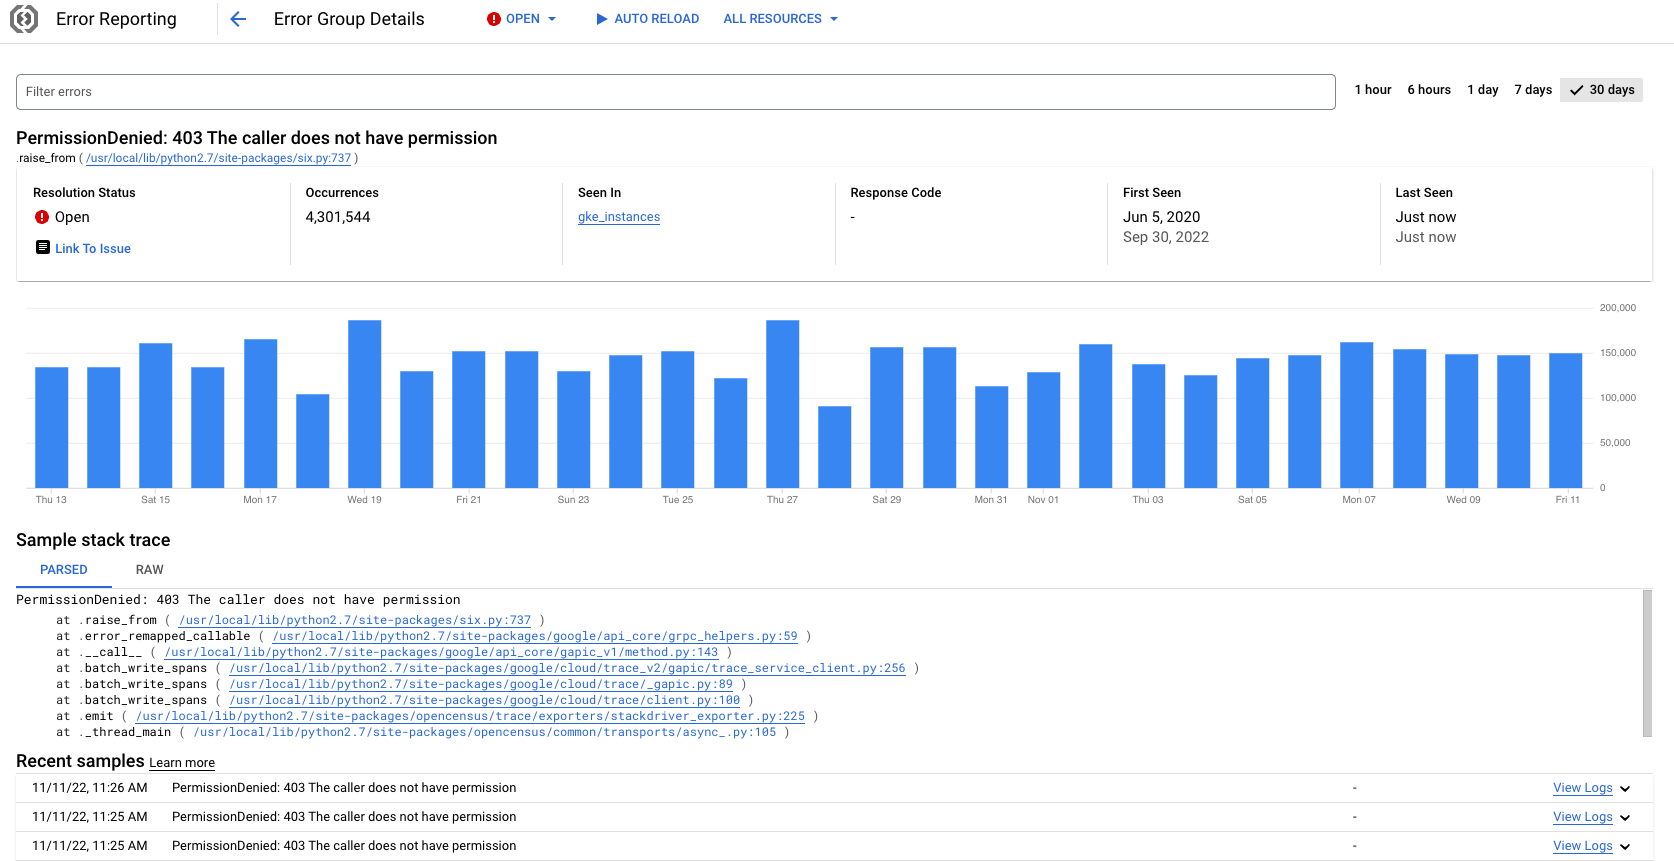Expand the last 11:25 AM sample chevron
Image resolution: width=1674 pixels, height=861 pixels.
coord(1625,847)
